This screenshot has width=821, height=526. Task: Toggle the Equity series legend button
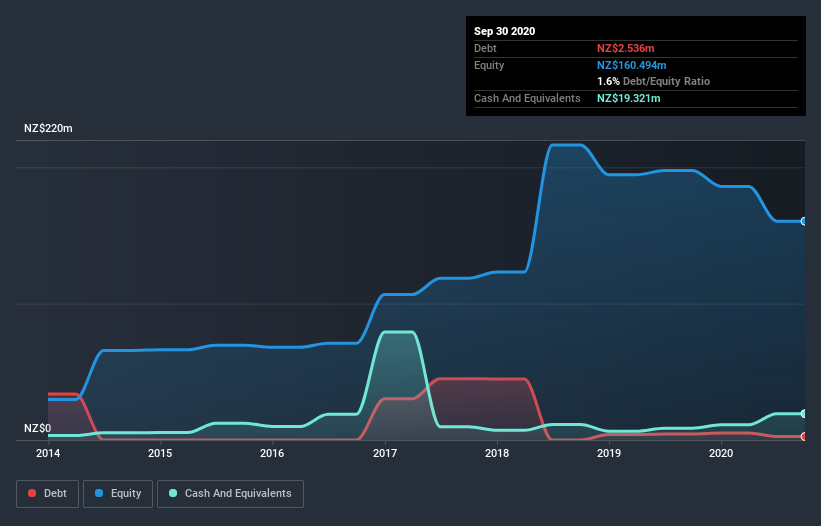pos(118,494)
